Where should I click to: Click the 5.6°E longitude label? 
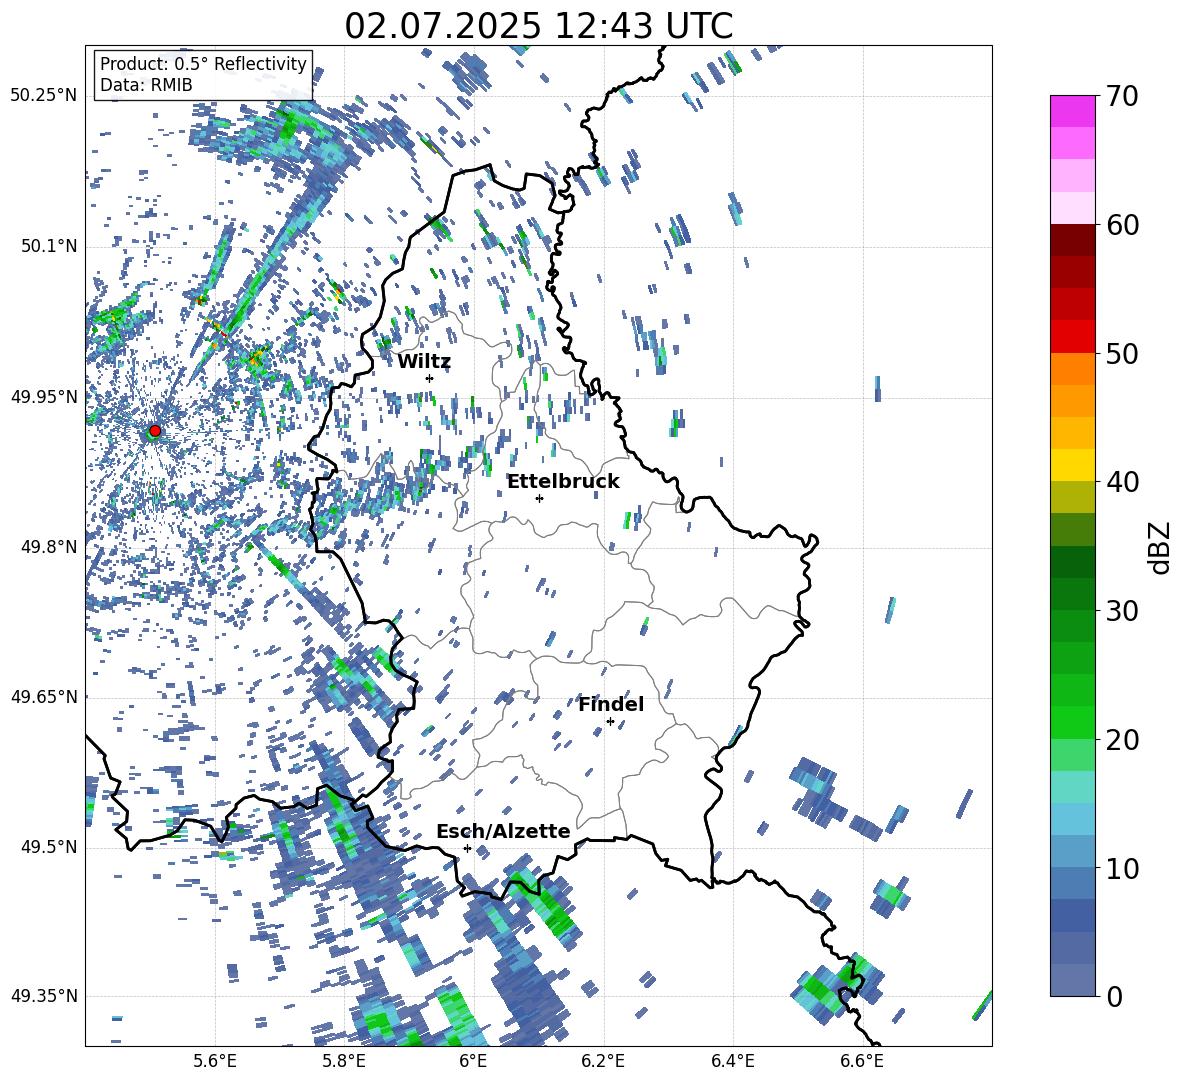coord(215,1061)
